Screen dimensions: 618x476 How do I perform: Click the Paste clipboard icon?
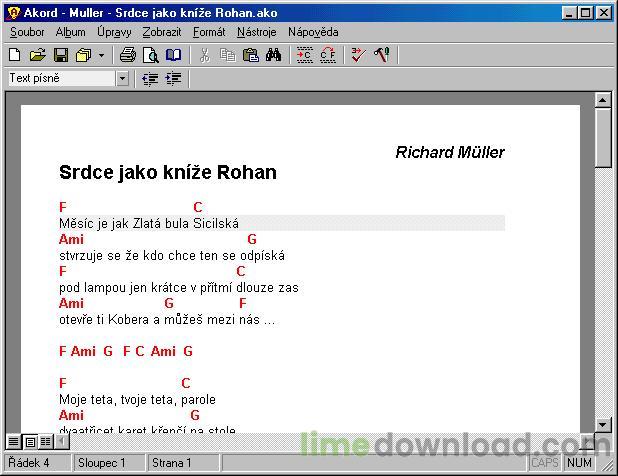pyautogui.click(x=250, y=55)
